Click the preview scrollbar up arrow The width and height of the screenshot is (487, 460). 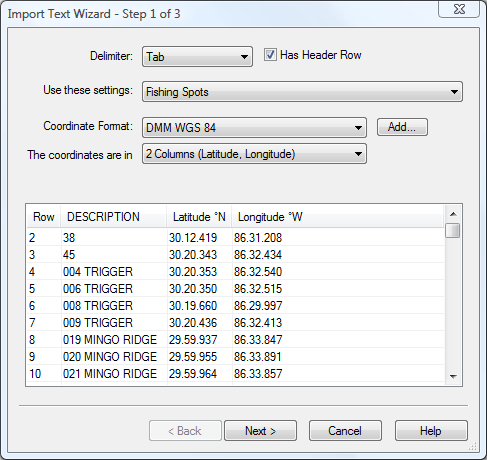click(x=453, y=214)
